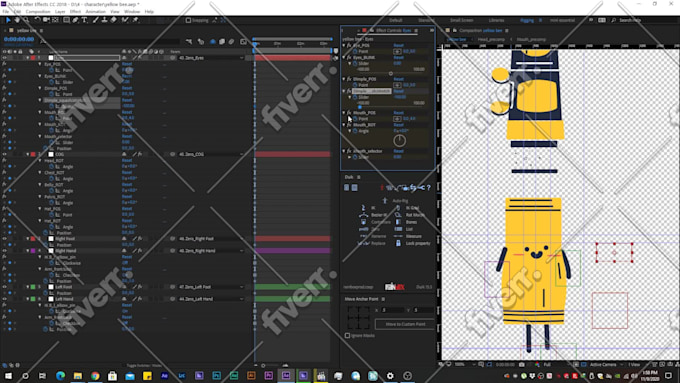
Task: Toggle visibility of Left Foot layer
Action: pyautogui.click(x=4, y=287)
